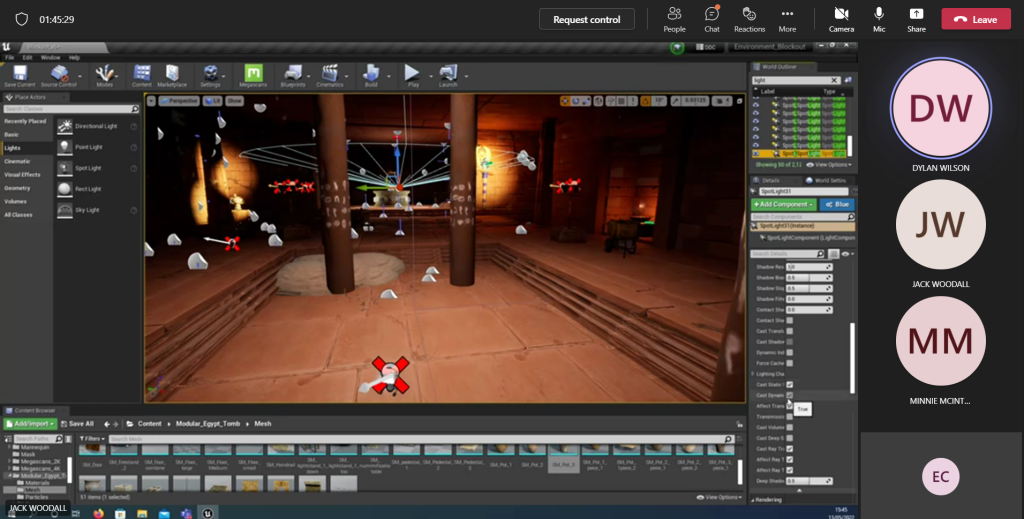Toggle the Cast Static Shadows checkbox
1024x519 pixels.
click(x=790, y=385)
